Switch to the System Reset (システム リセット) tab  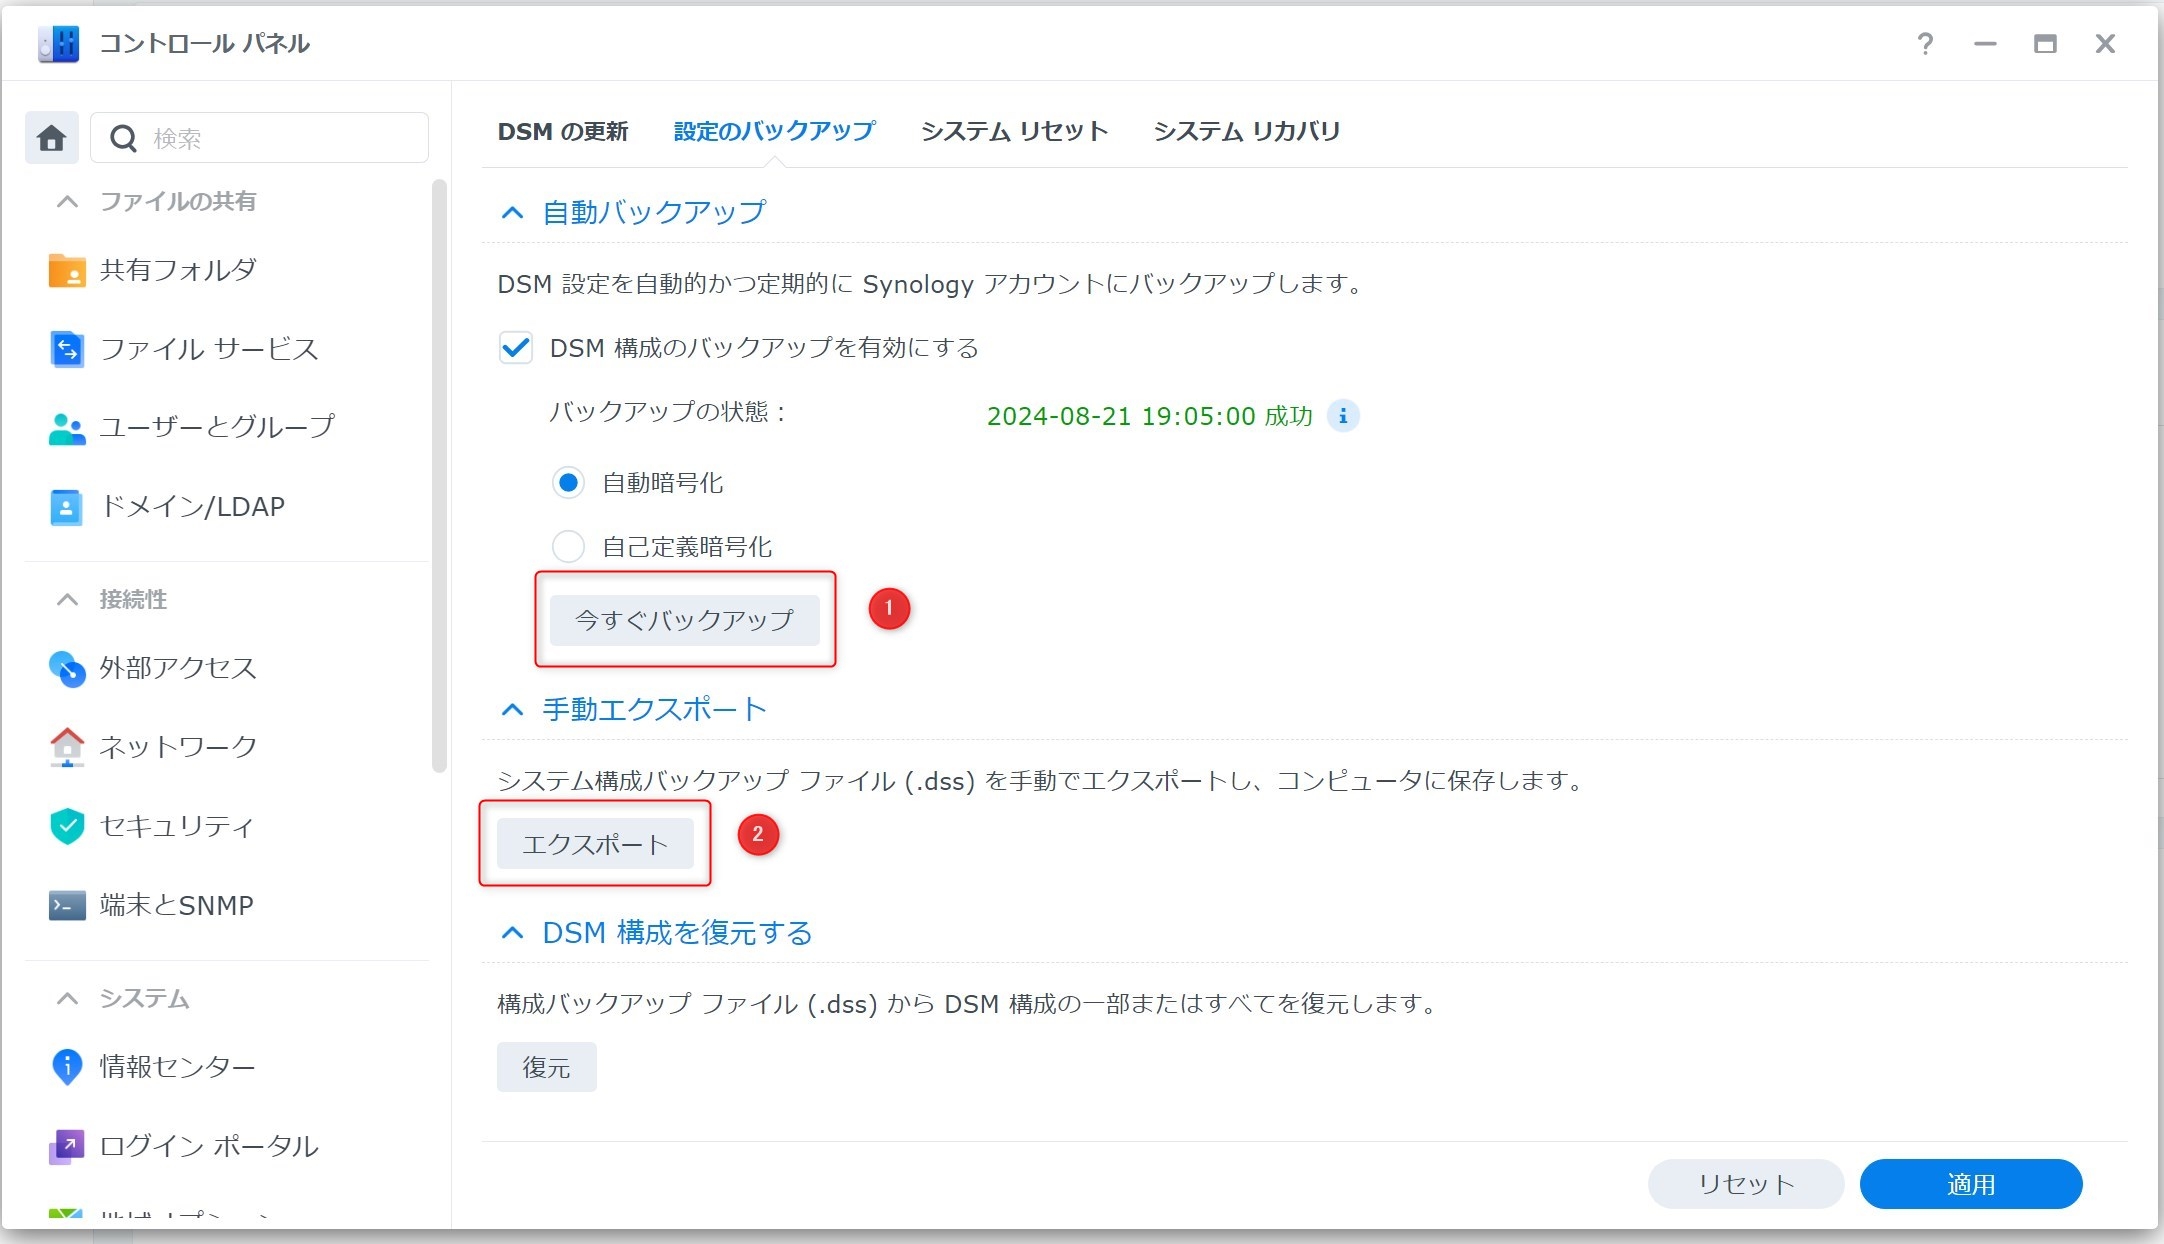click(1013, 131)
